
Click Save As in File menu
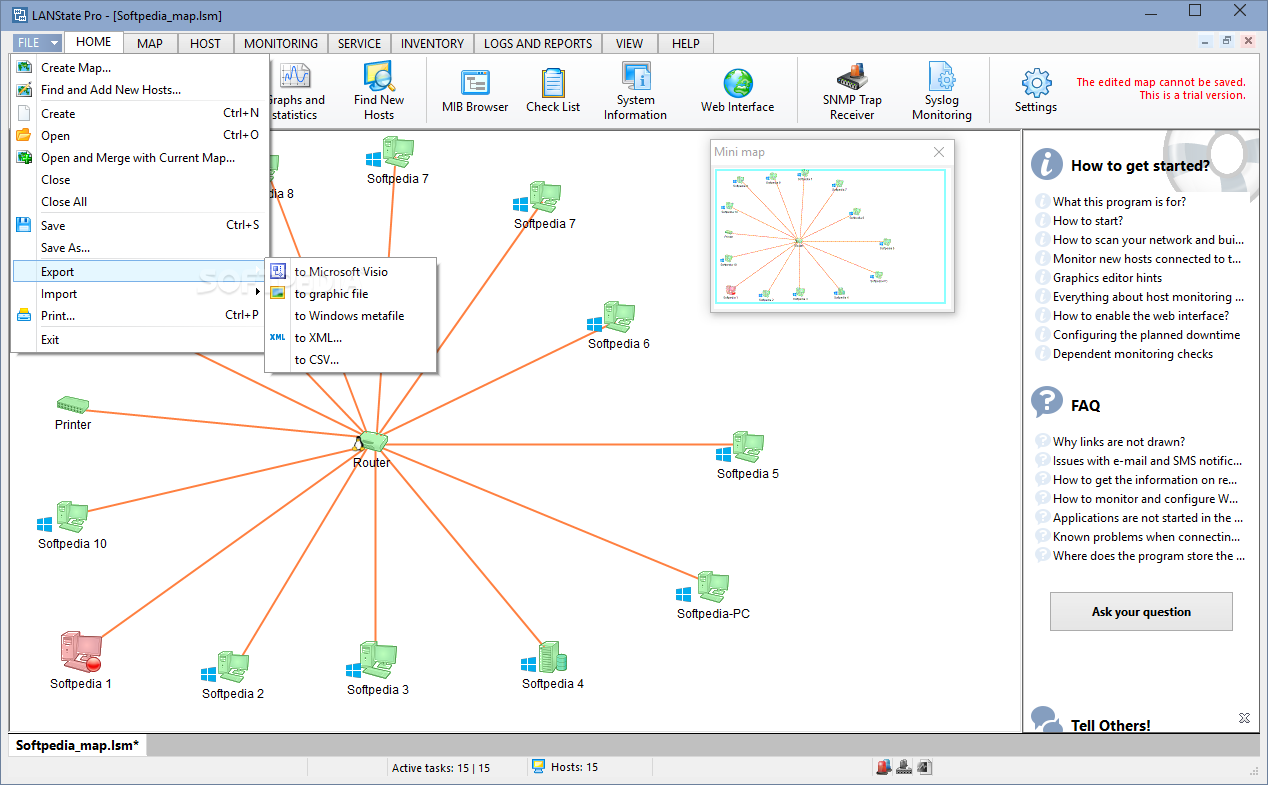click(140, 247)
